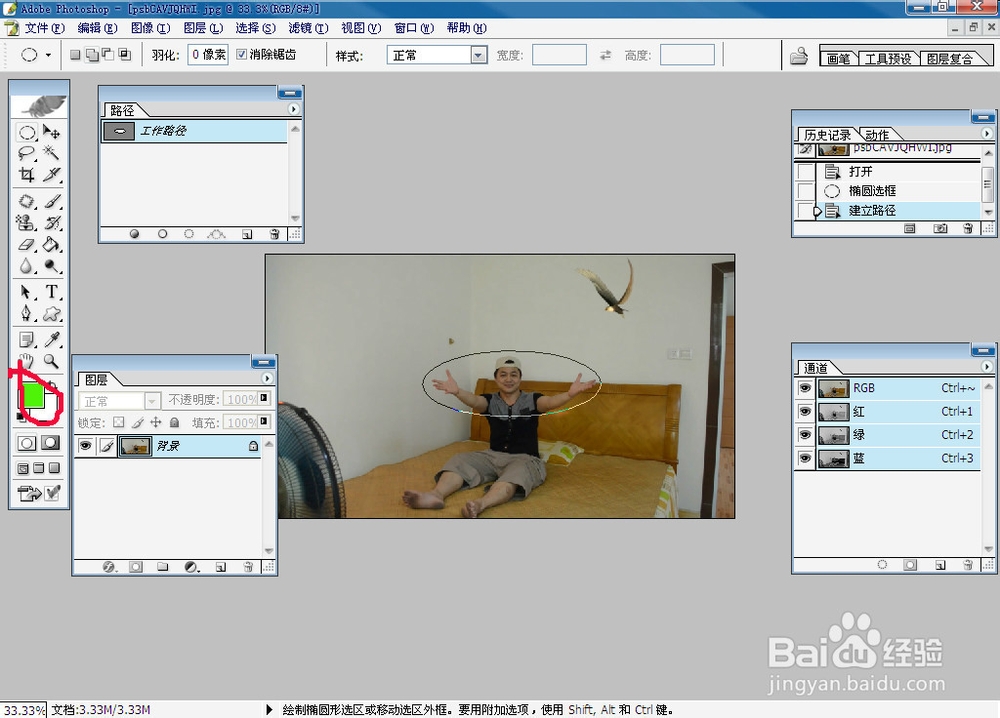
Task: Select the Eraser tool
Action: click(x=27, y=244)
